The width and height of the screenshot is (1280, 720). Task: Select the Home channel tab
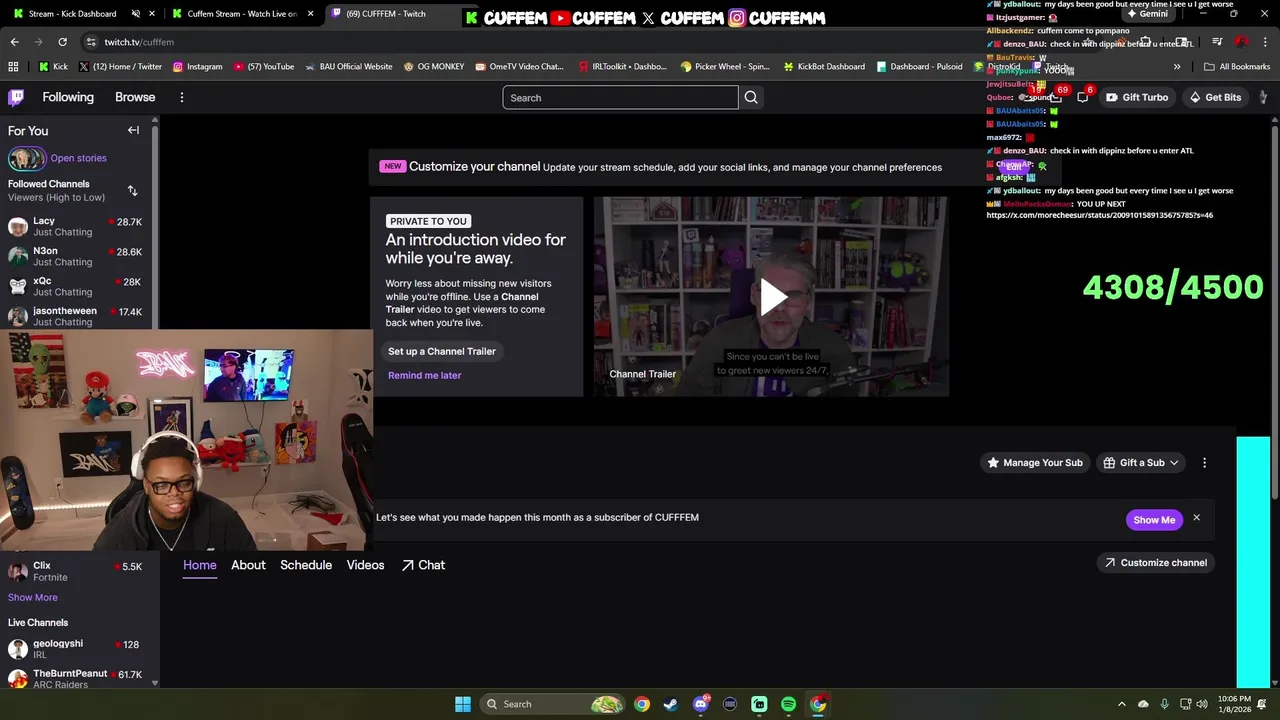[199, 565]
